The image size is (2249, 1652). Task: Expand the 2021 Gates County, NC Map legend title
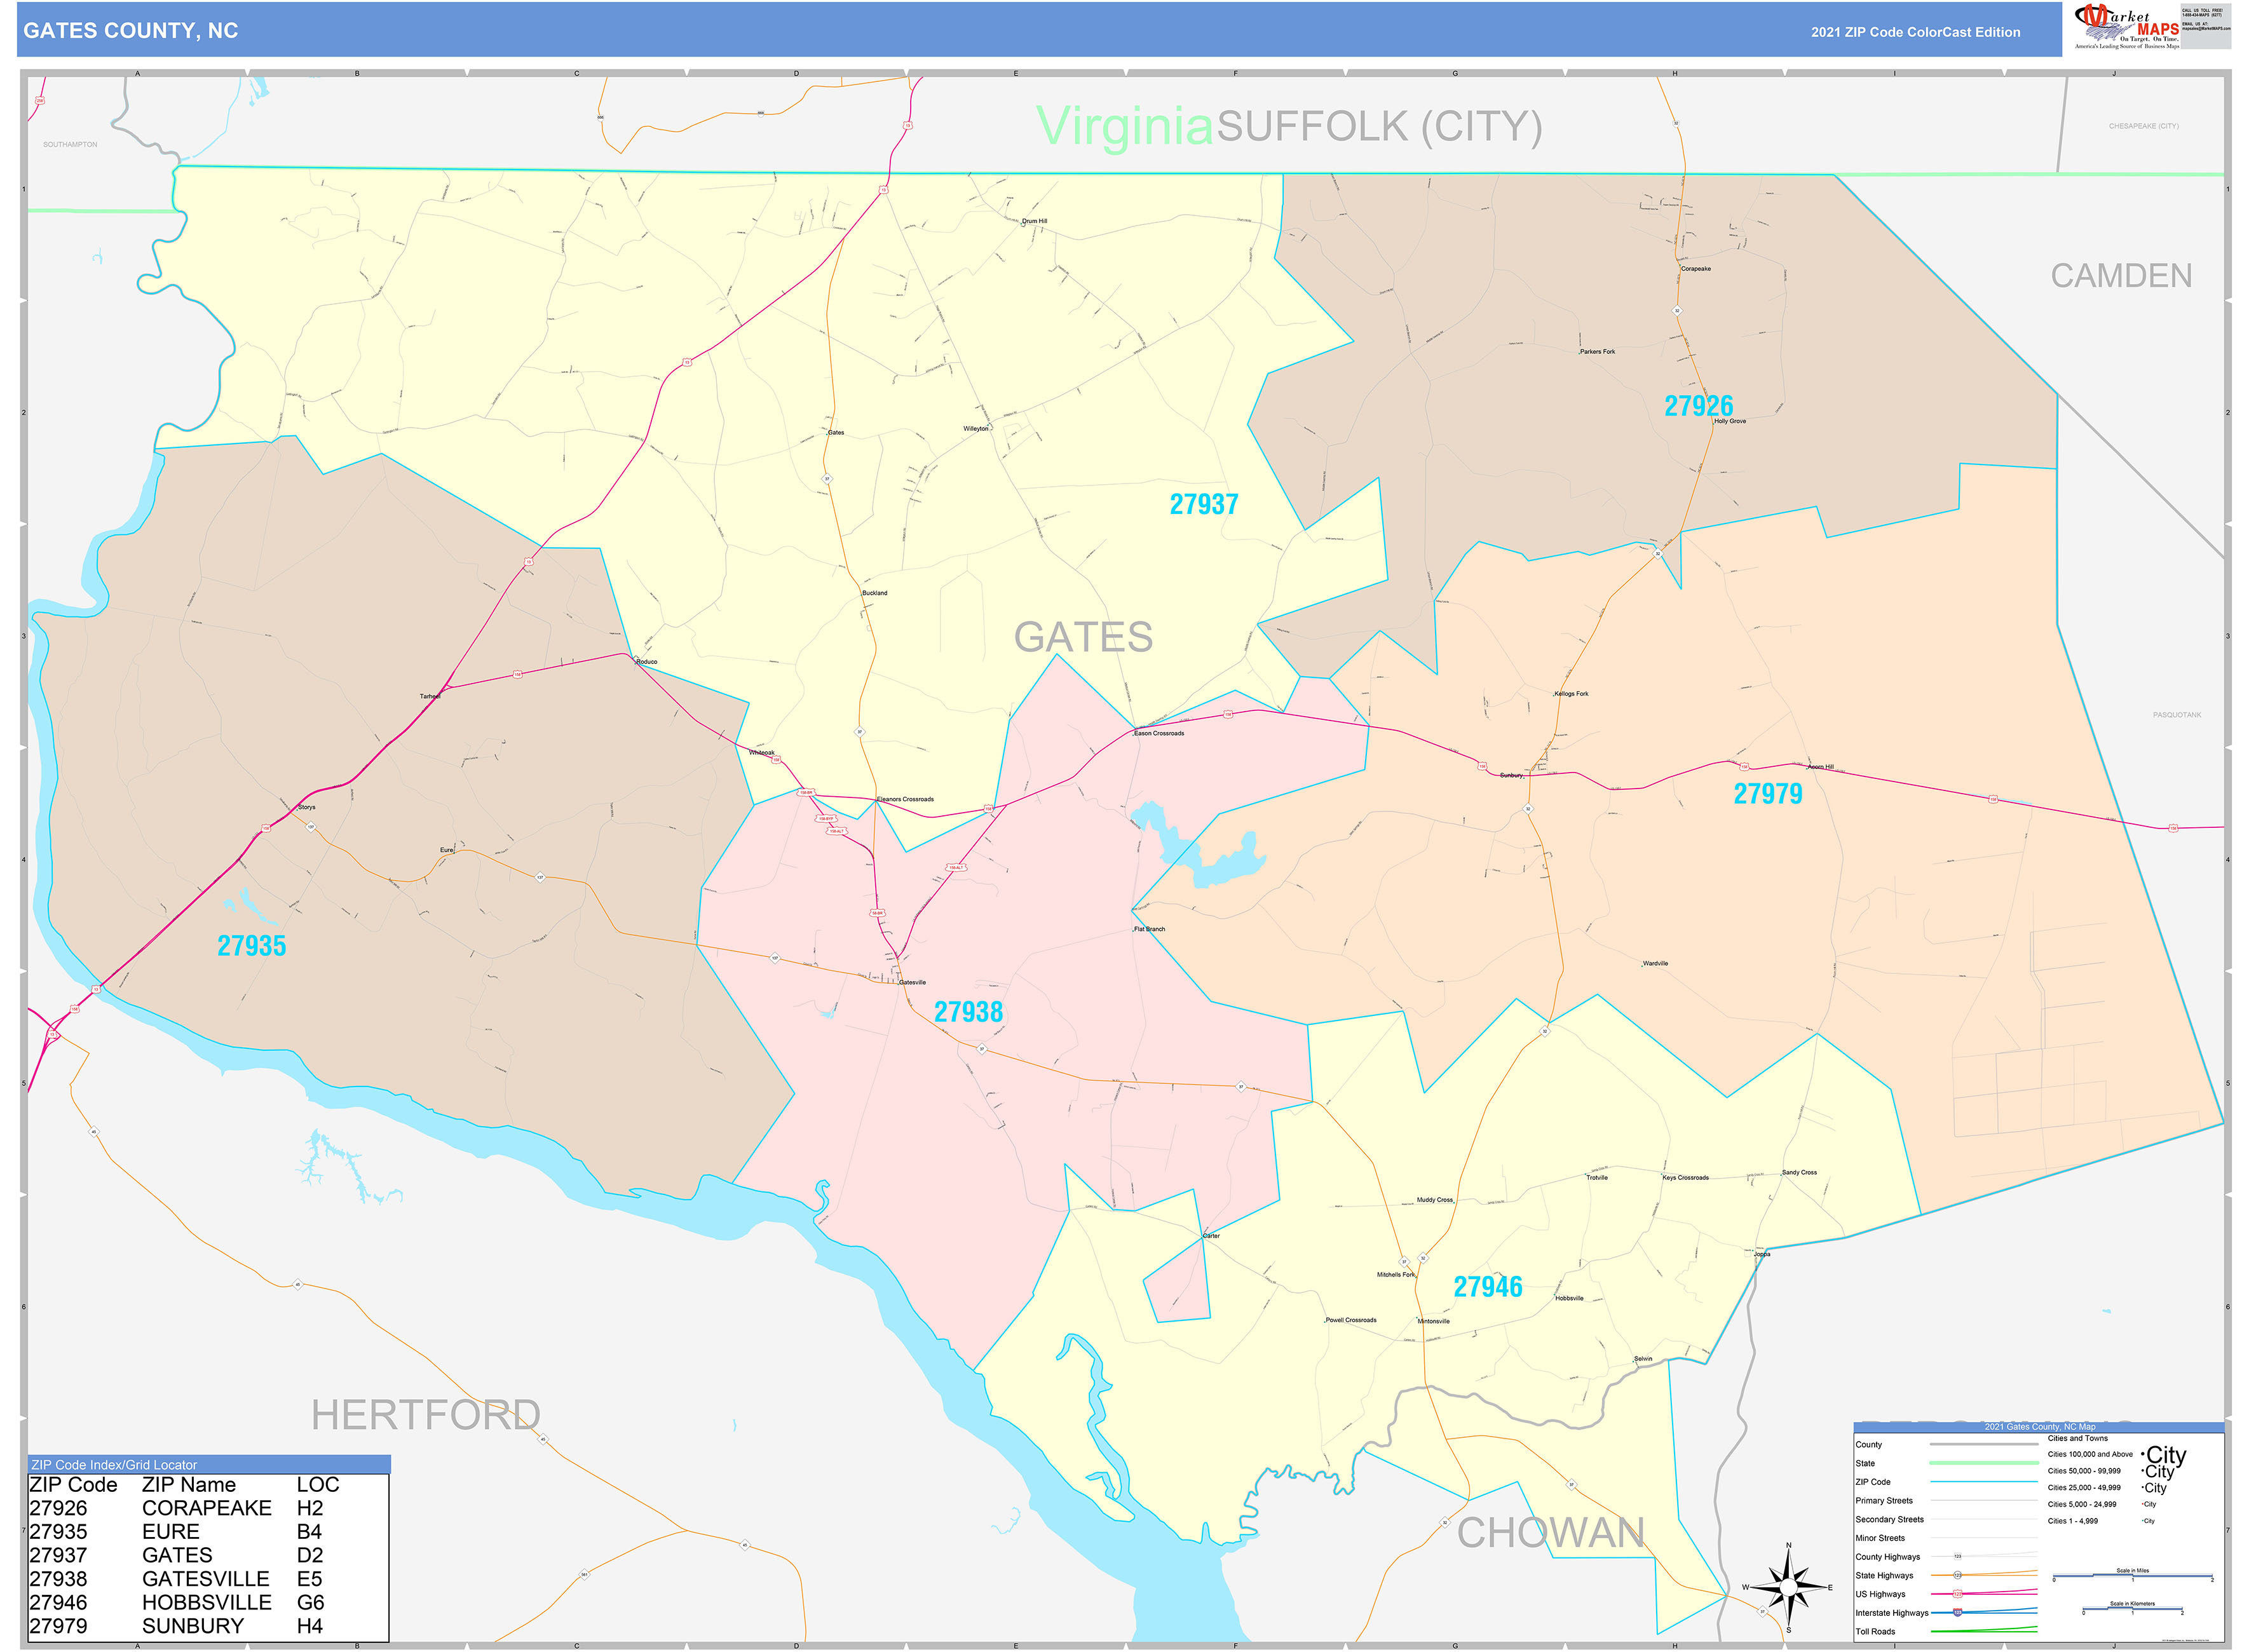click(2040, 1427)
